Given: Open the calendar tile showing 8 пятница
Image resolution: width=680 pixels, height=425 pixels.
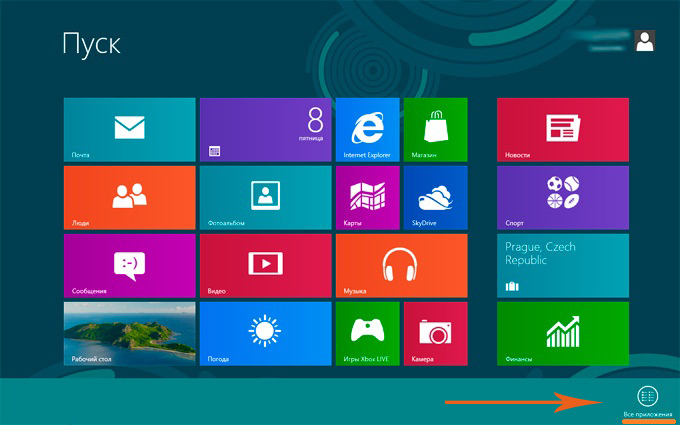Looking at the screenshot, I should click(265, 130).
